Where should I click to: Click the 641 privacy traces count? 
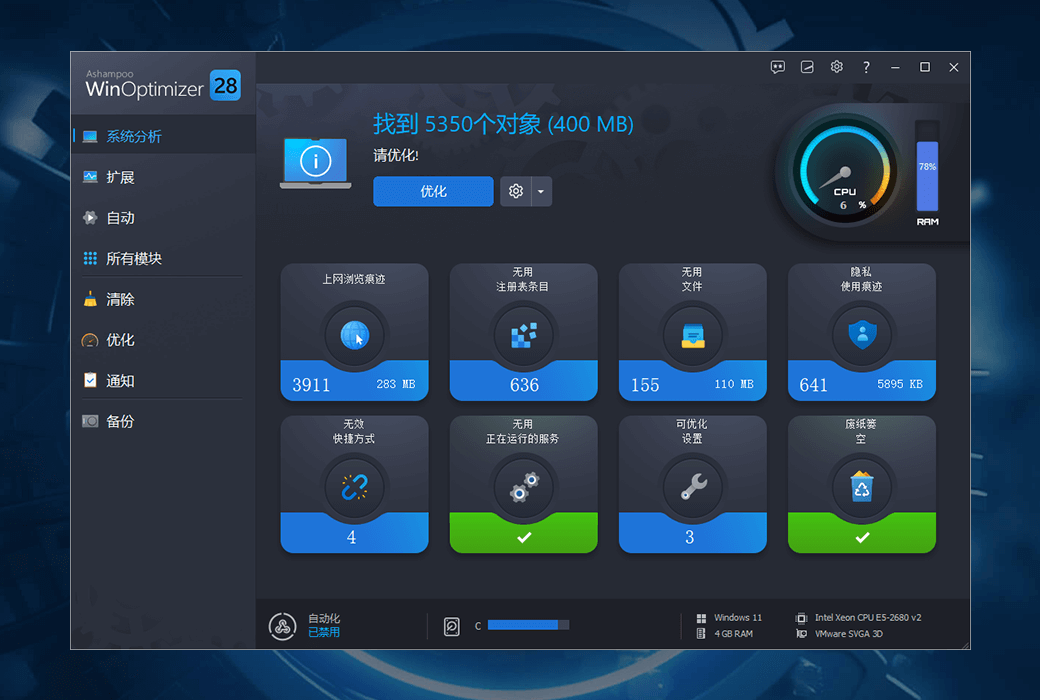(x=813, y=385)
